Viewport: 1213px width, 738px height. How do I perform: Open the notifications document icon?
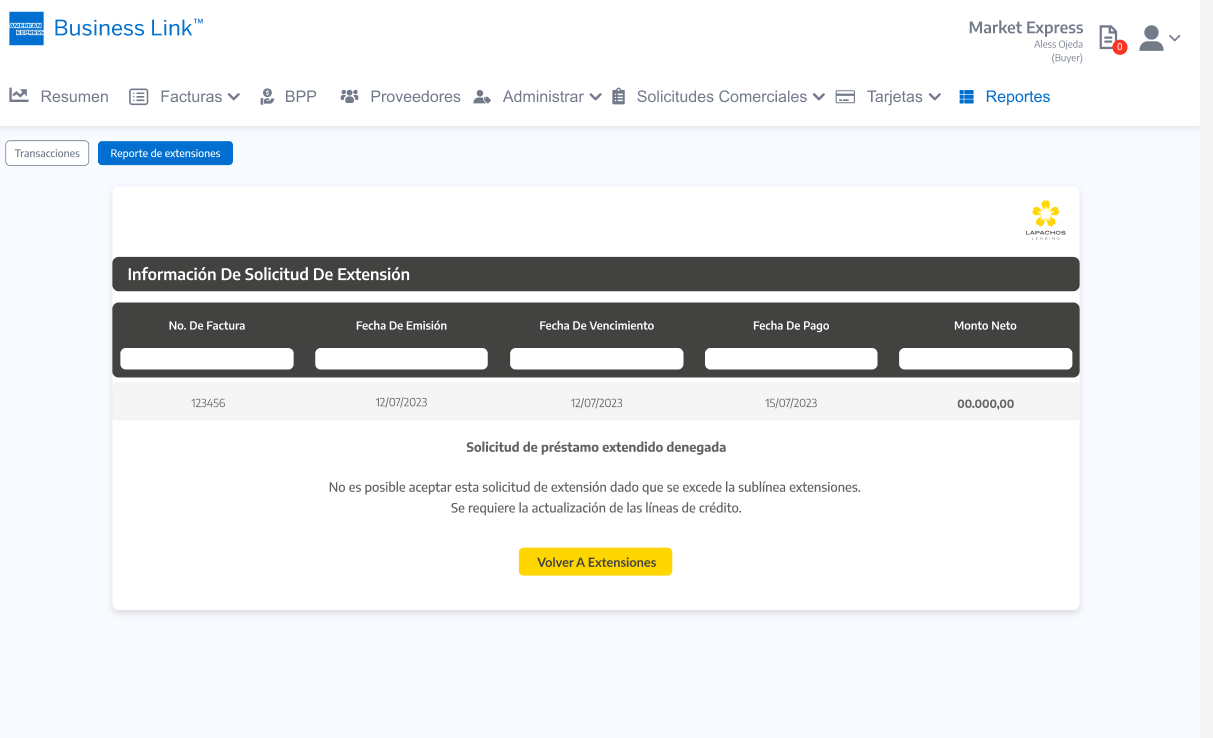tap(1108, 38)
